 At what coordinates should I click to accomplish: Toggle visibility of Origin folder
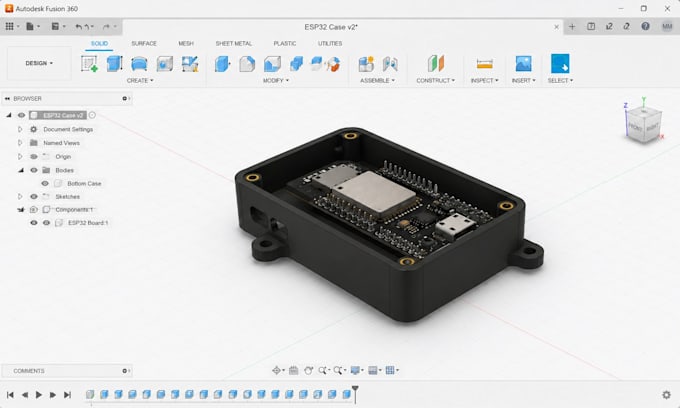tap(34, 157)
